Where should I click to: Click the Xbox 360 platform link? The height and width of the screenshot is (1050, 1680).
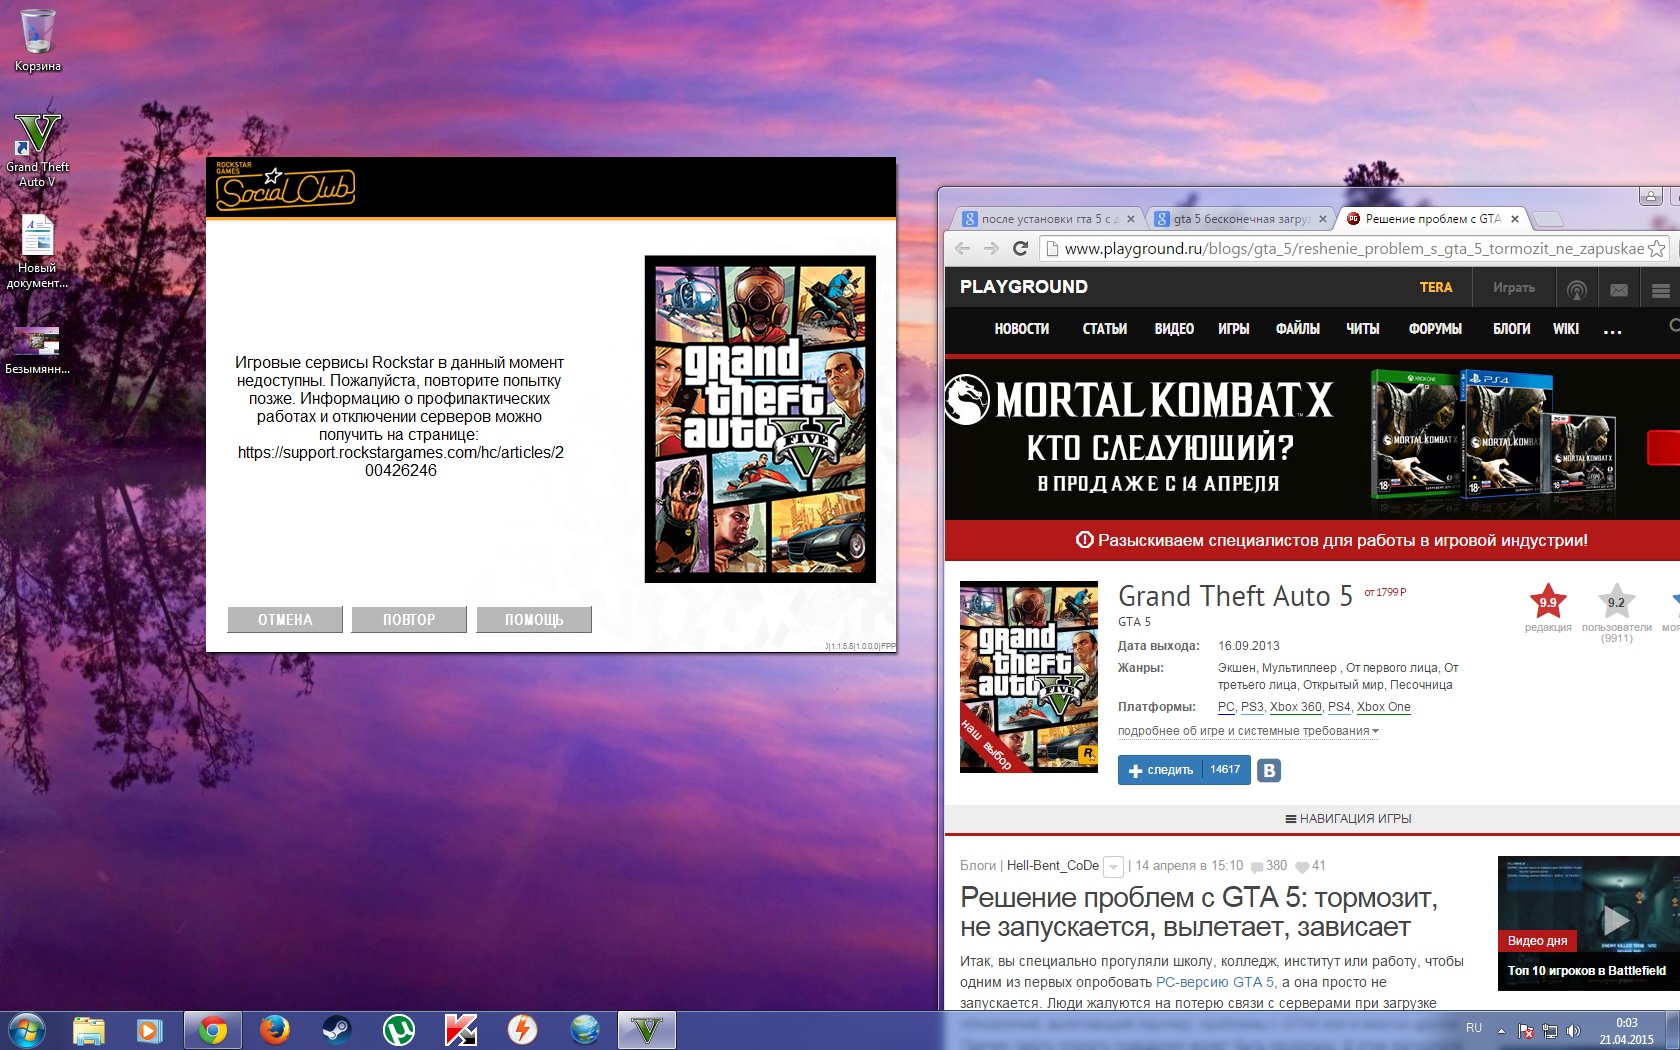pos(1296,707)
